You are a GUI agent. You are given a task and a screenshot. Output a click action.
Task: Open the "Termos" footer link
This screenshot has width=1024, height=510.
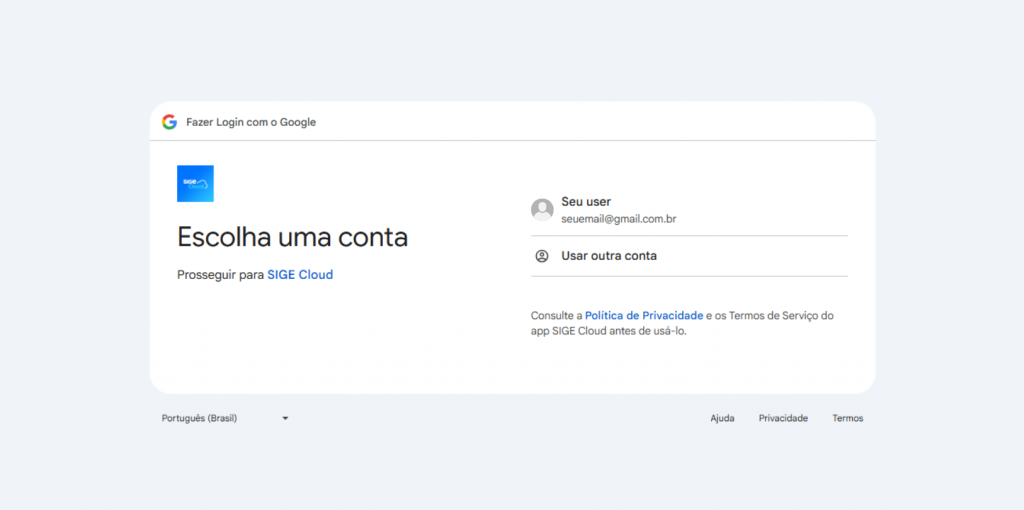[x=847, y=418]
